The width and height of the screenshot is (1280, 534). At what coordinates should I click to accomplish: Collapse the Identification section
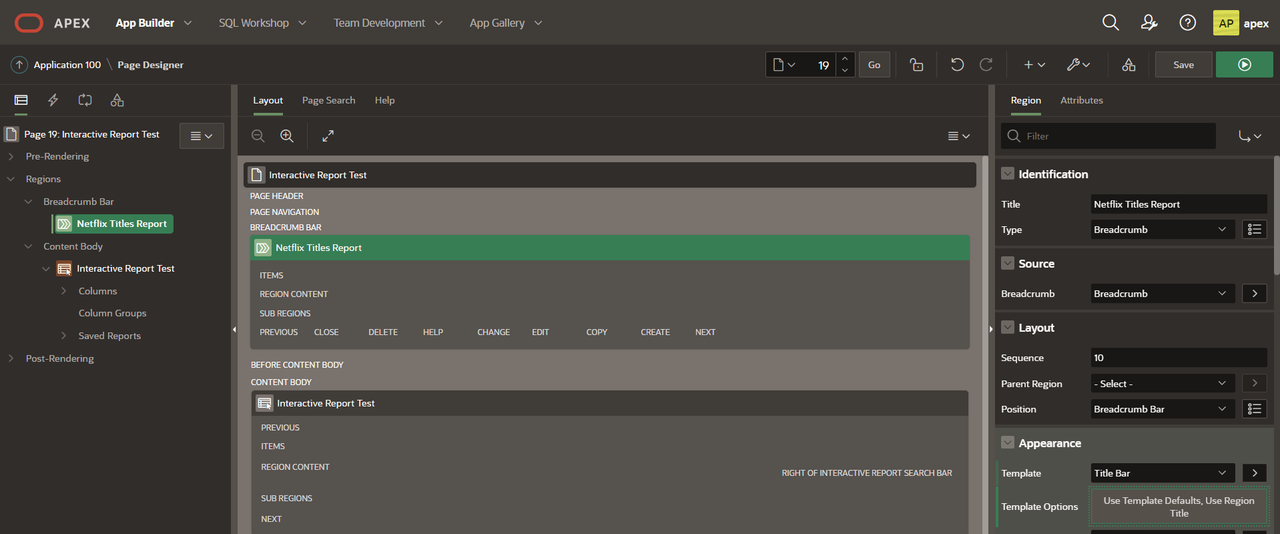(1007, 174)
